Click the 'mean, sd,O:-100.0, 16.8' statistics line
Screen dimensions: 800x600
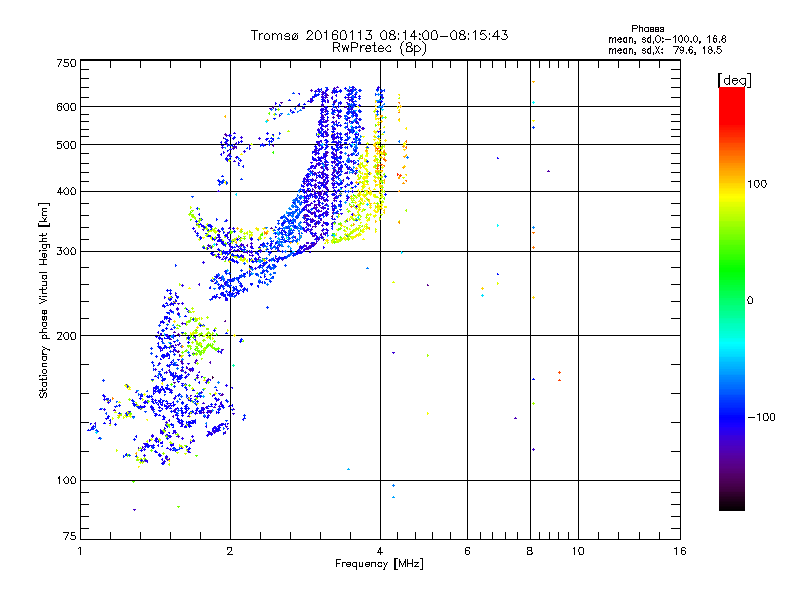coord(667,39)
